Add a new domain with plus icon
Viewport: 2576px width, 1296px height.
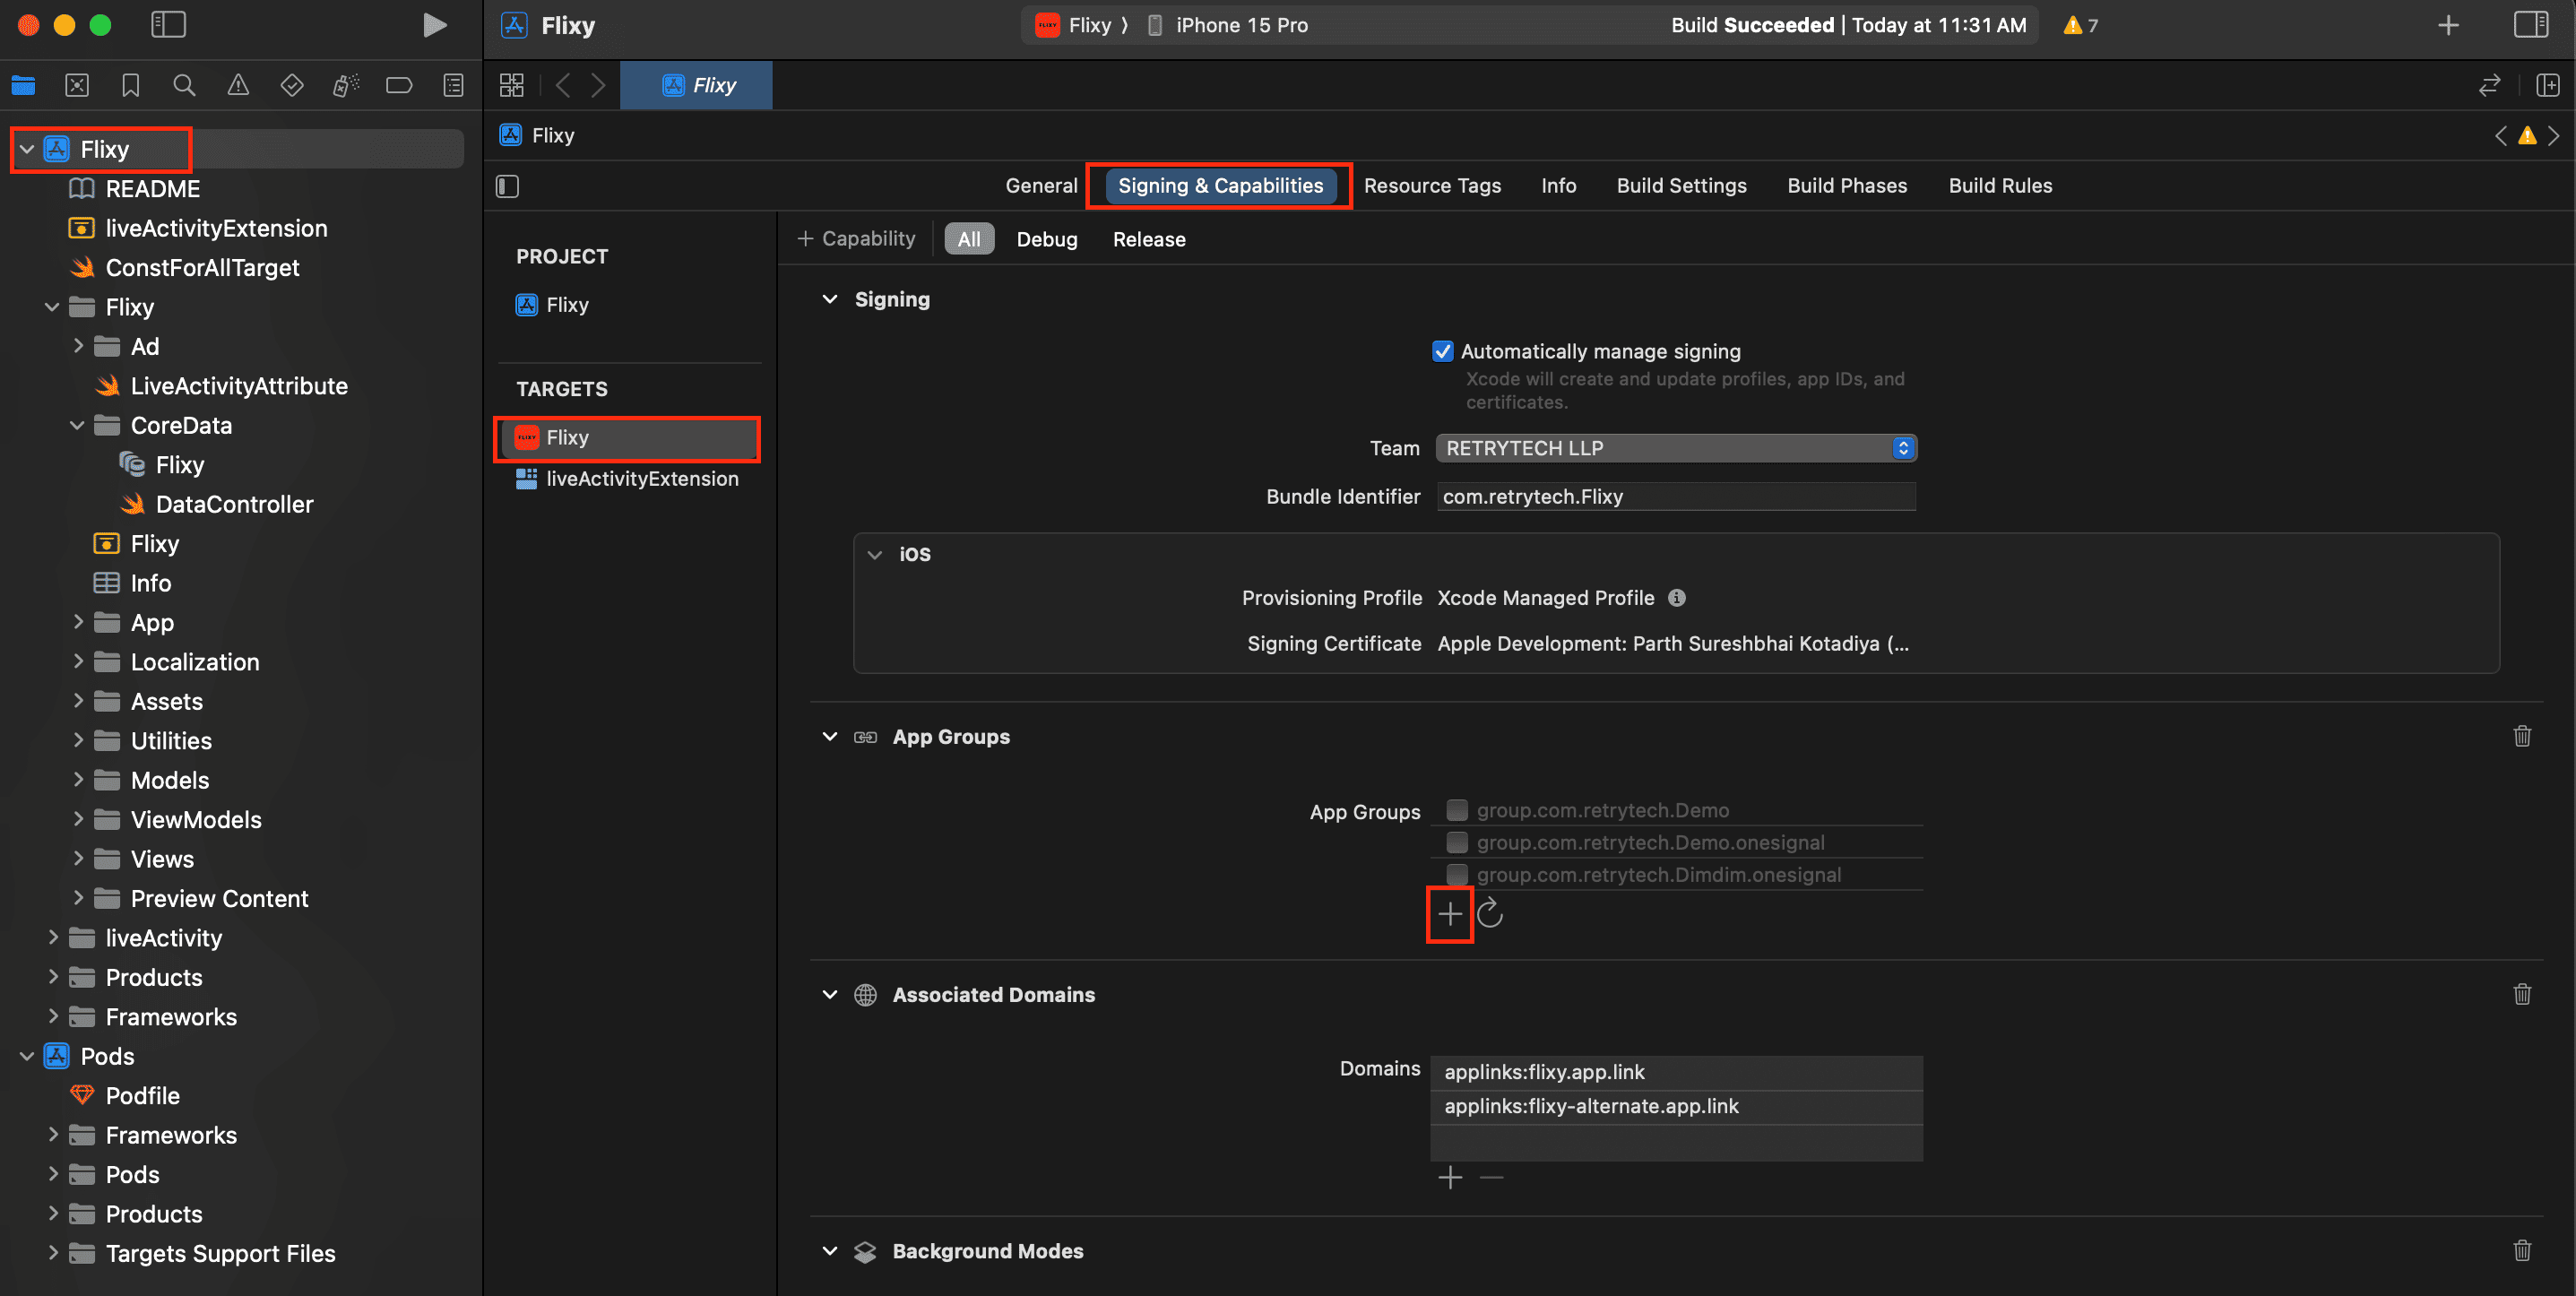pyautogui.click(x=1450, y=1178)
